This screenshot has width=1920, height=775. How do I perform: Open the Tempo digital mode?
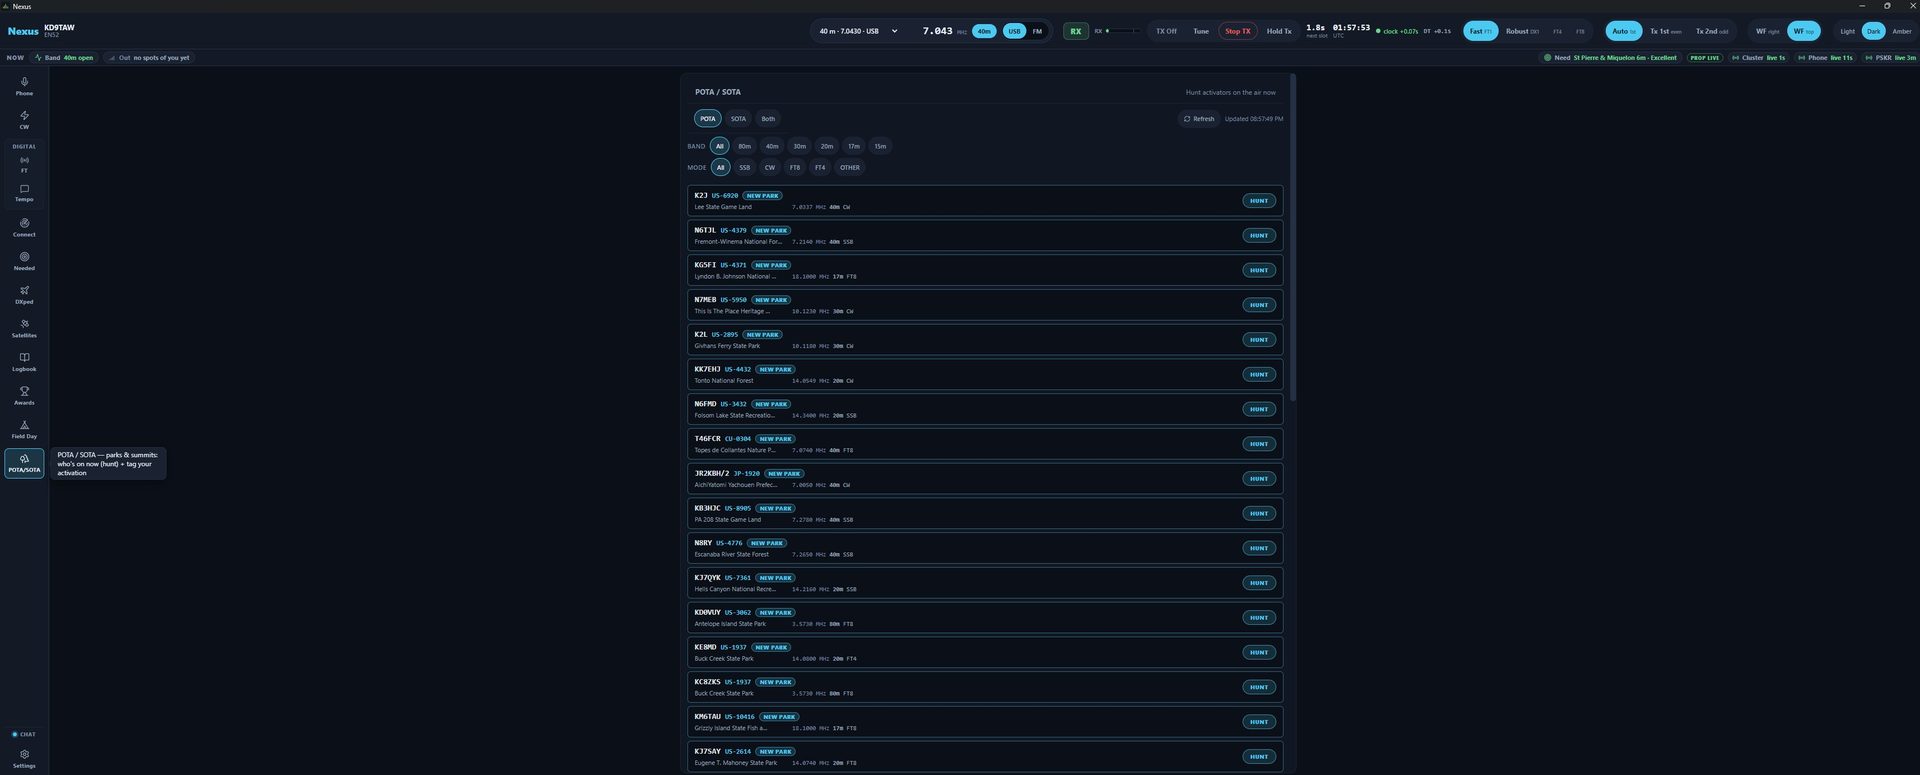[24, 193]
